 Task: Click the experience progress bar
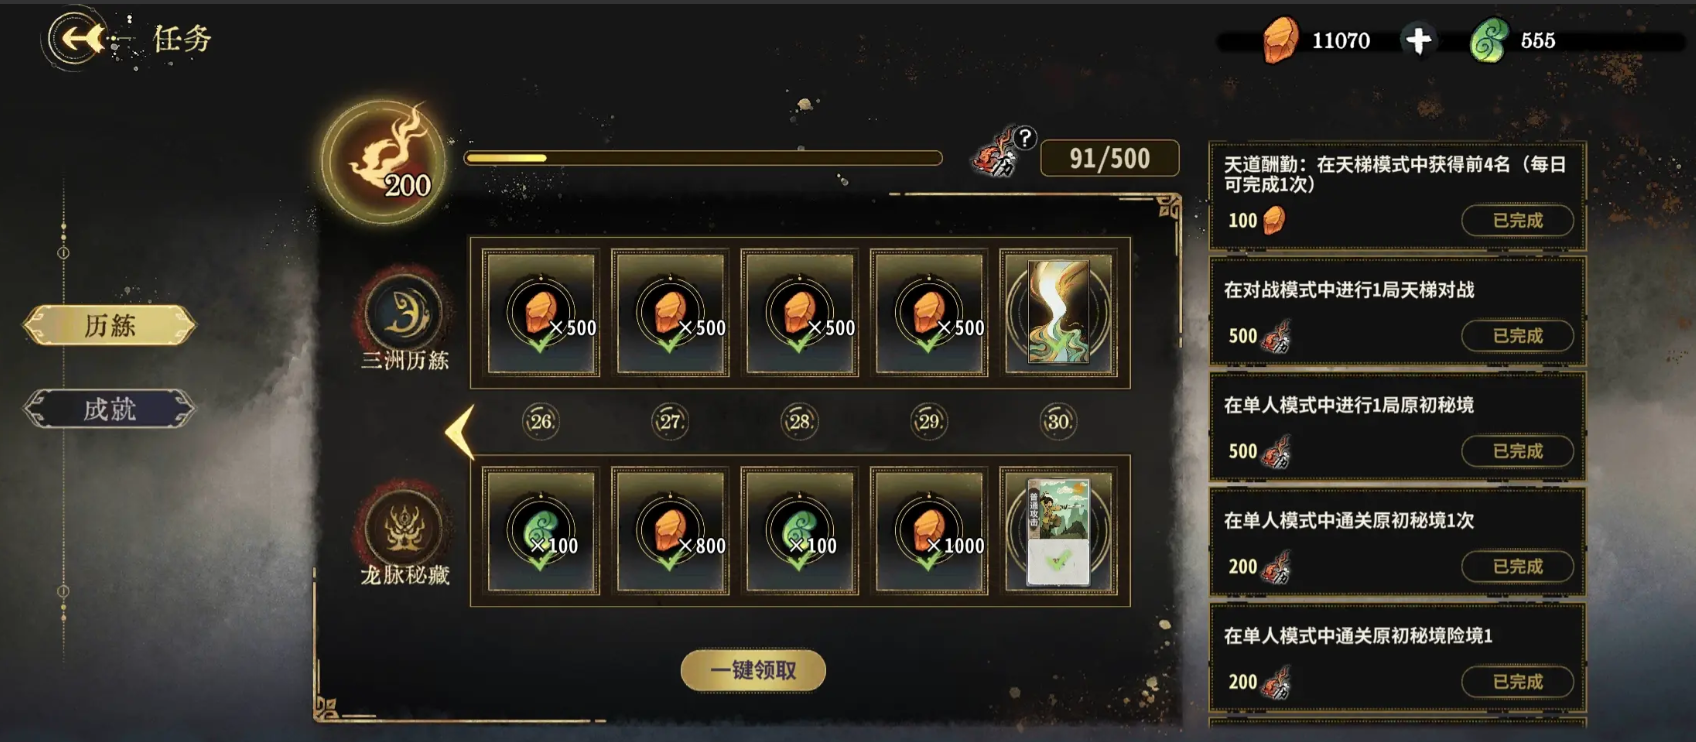704,158
